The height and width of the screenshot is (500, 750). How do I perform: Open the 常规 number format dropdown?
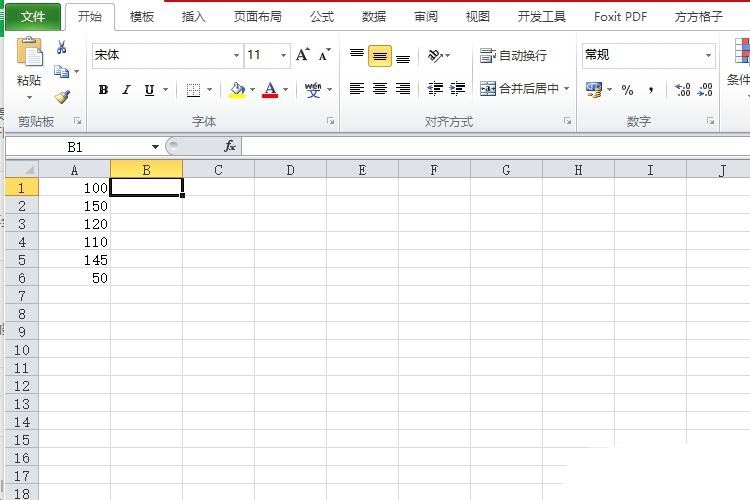pos(708,56)
